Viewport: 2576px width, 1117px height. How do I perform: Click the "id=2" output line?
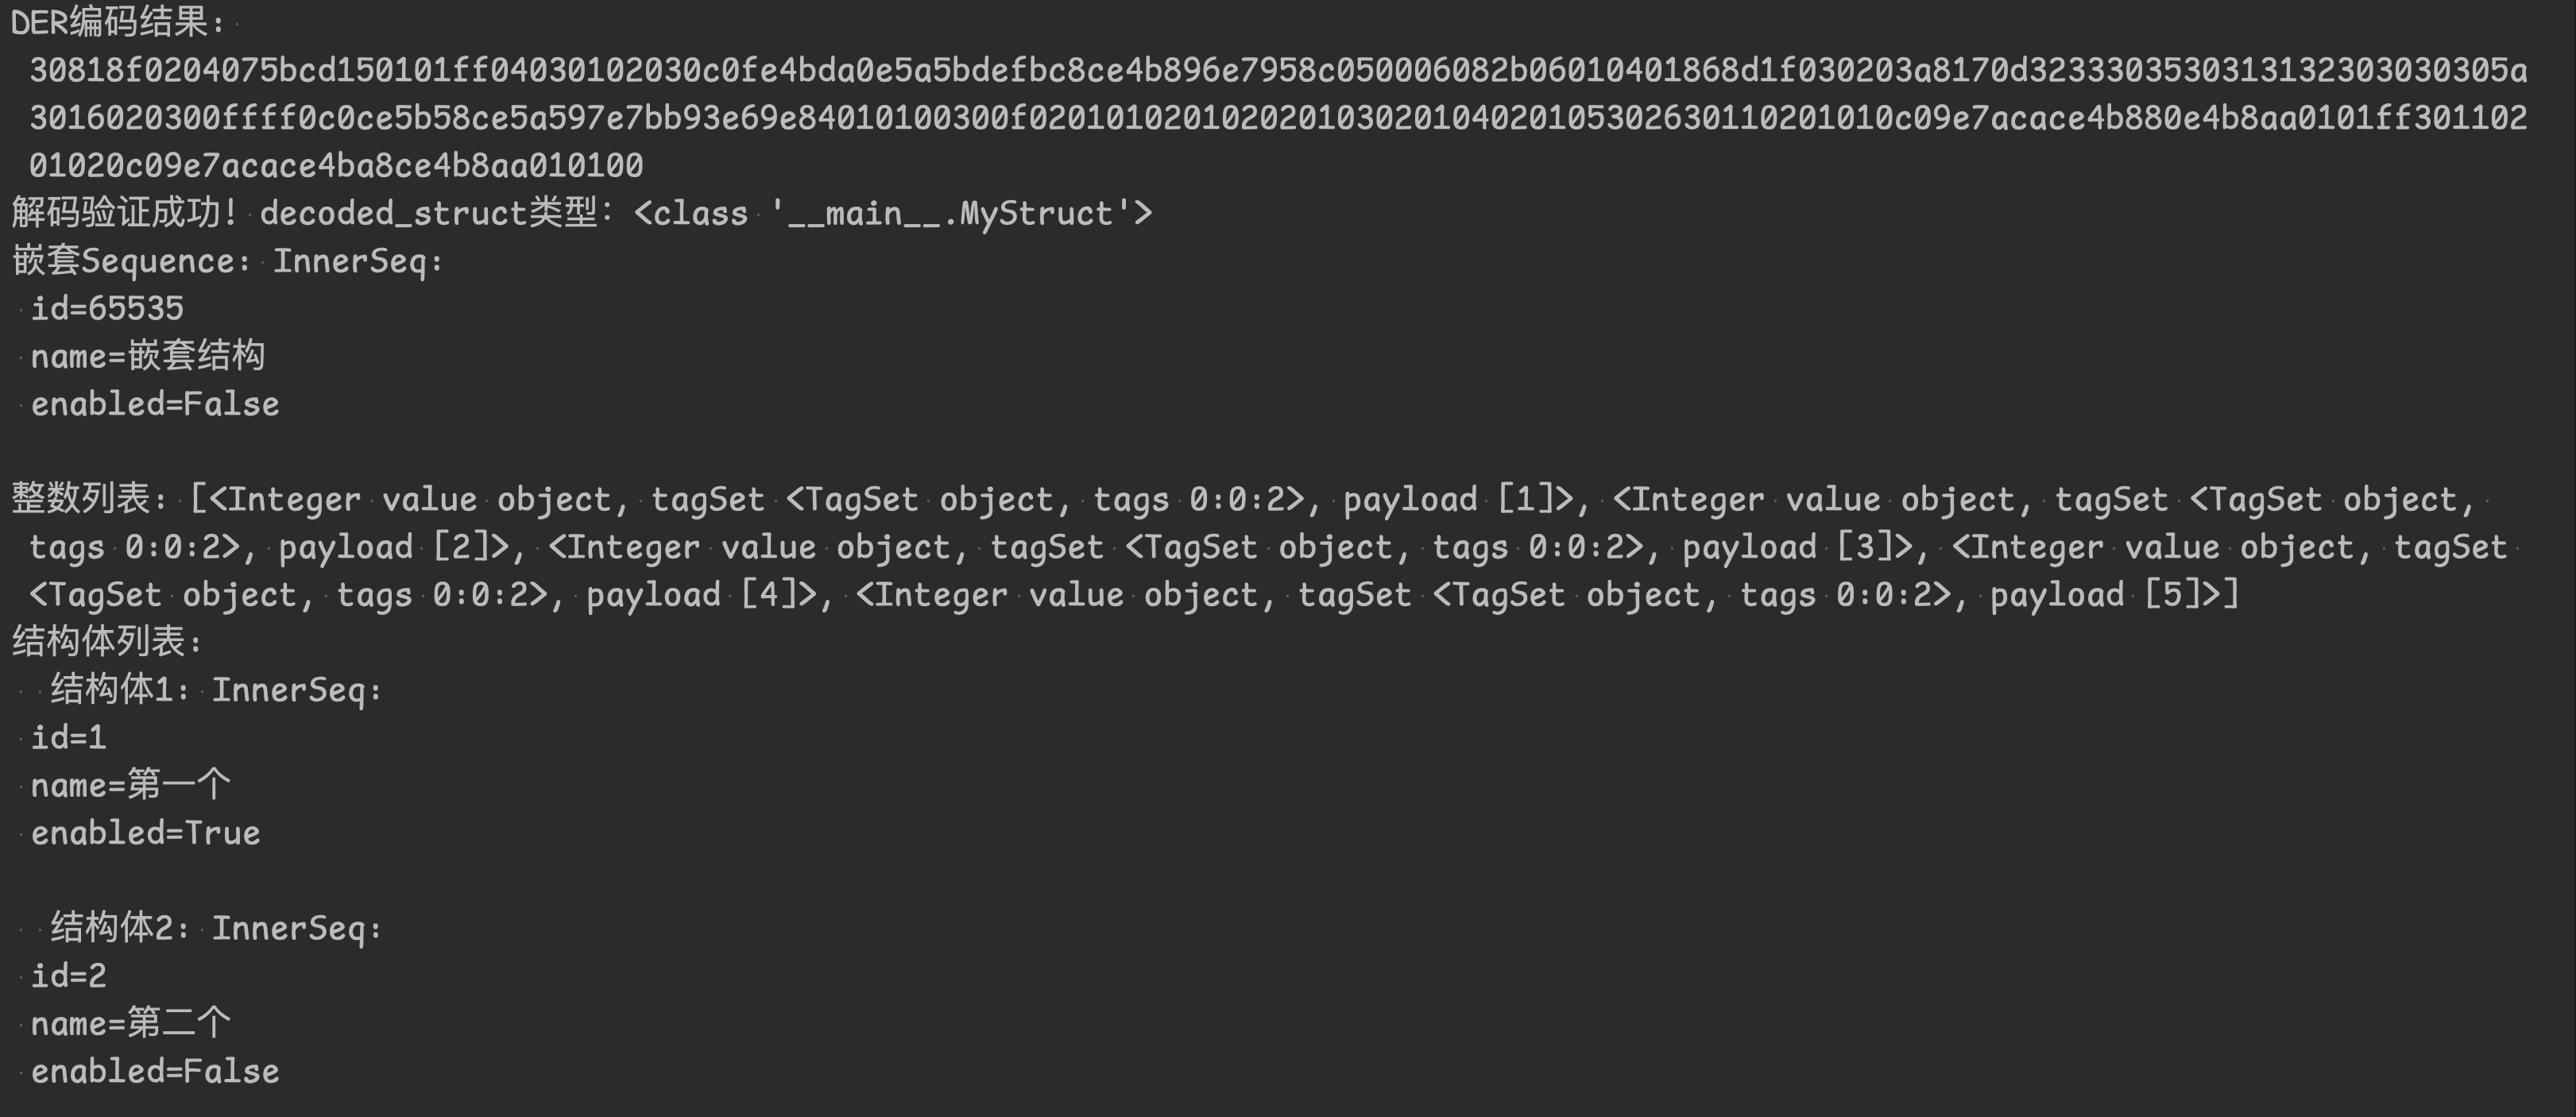click(x=69, y=976)
